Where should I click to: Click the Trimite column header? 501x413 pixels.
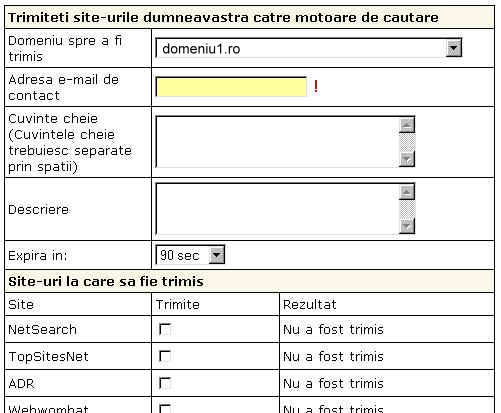pos(178,305)
